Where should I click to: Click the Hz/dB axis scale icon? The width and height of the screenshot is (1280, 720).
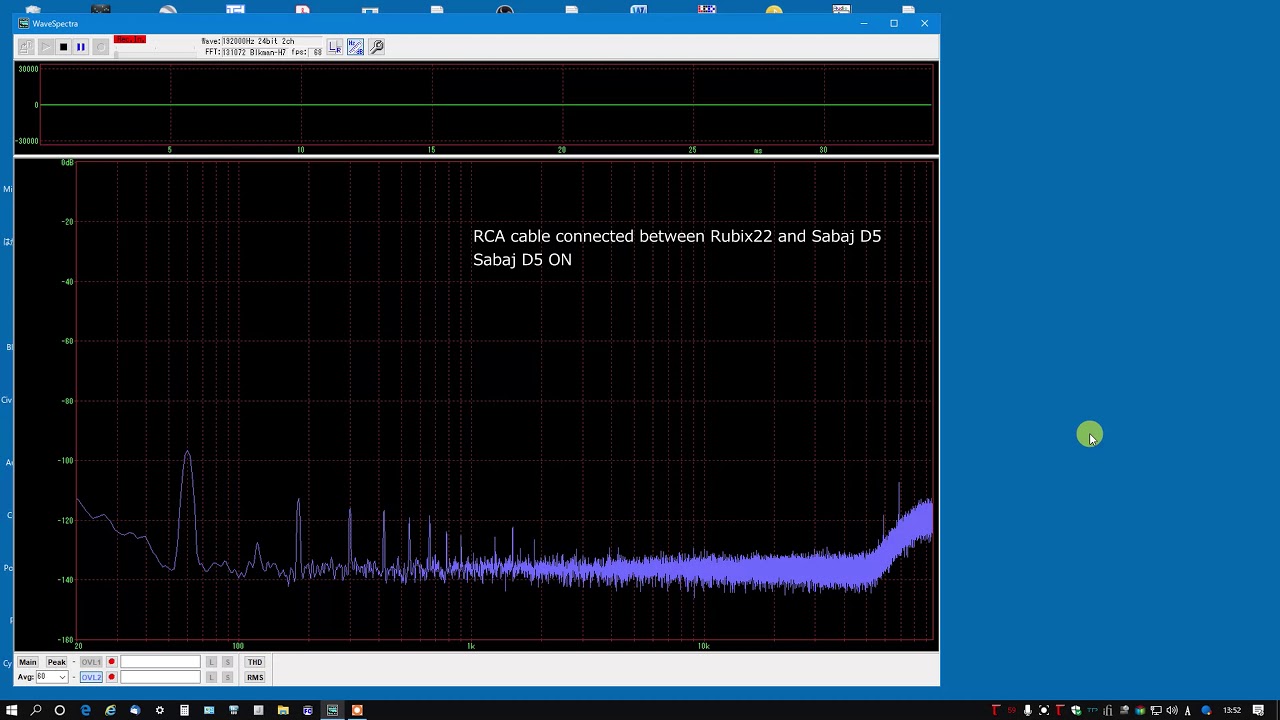[355, 47]
